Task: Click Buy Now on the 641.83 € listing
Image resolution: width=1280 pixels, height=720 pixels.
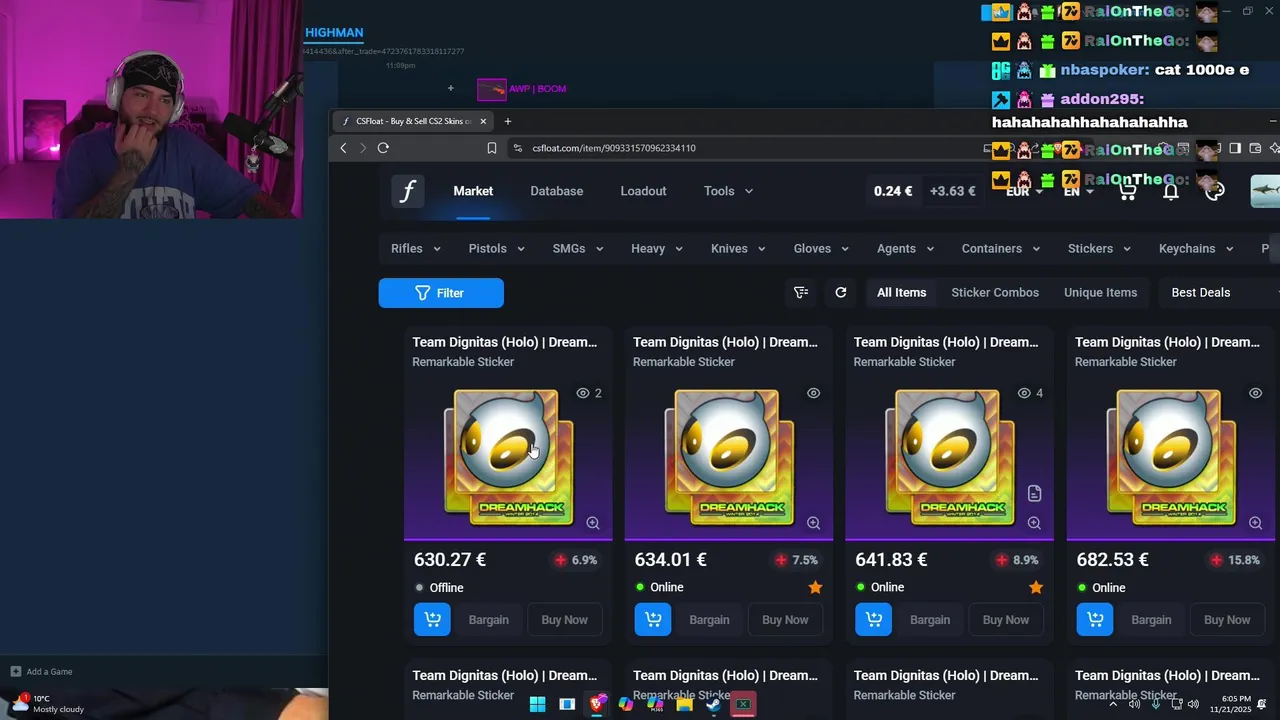Action: [x=1006, y=620]
